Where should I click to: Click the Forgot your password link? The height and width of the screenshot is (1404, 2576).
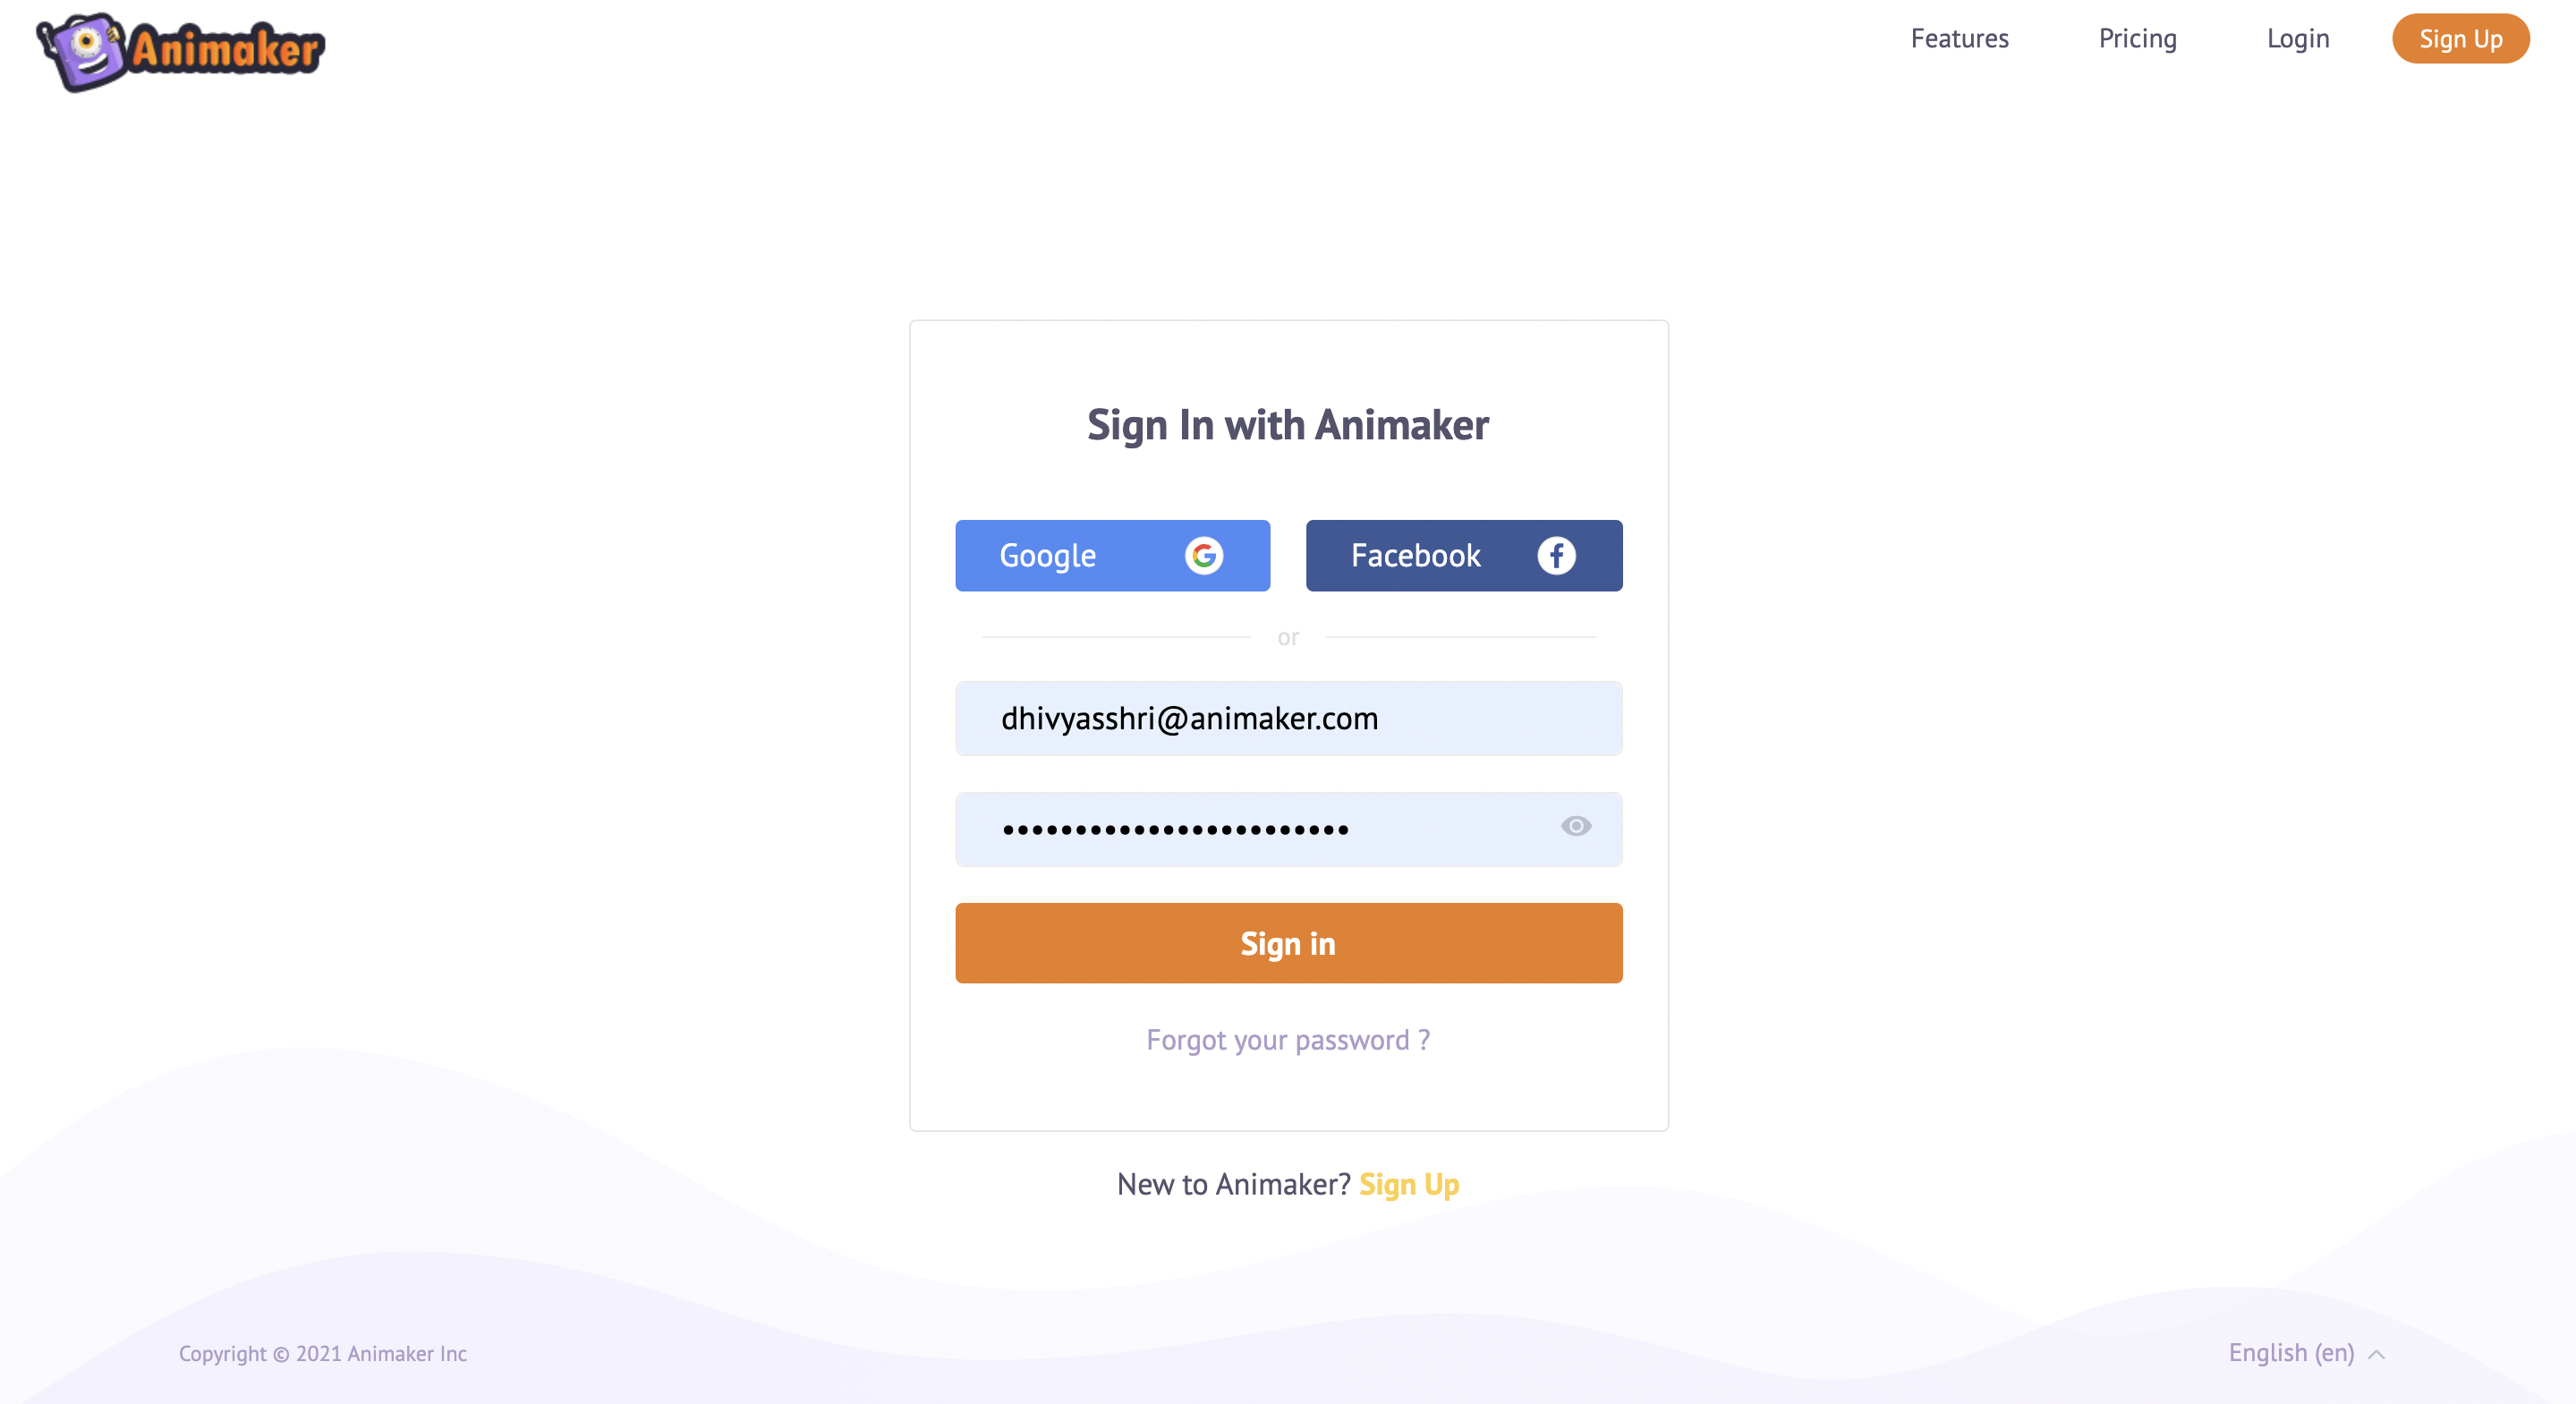point(1288,1039)
